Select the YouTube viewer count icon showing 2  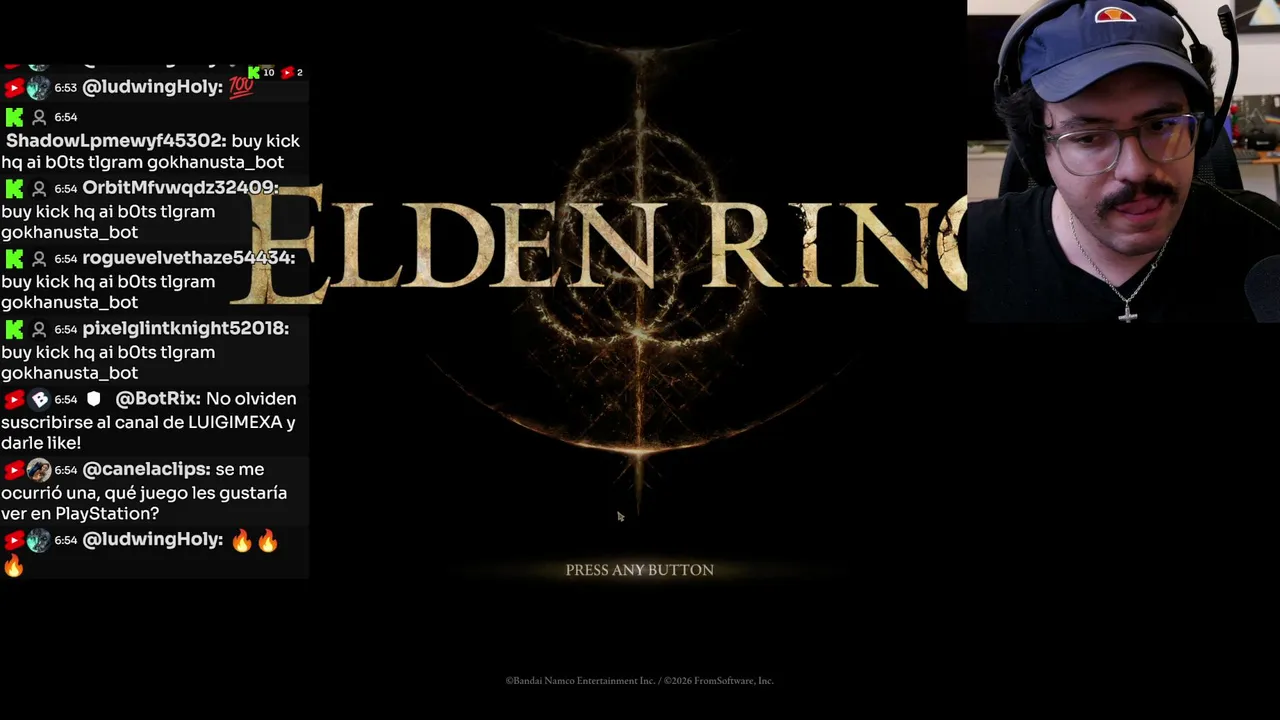[287, 72]
